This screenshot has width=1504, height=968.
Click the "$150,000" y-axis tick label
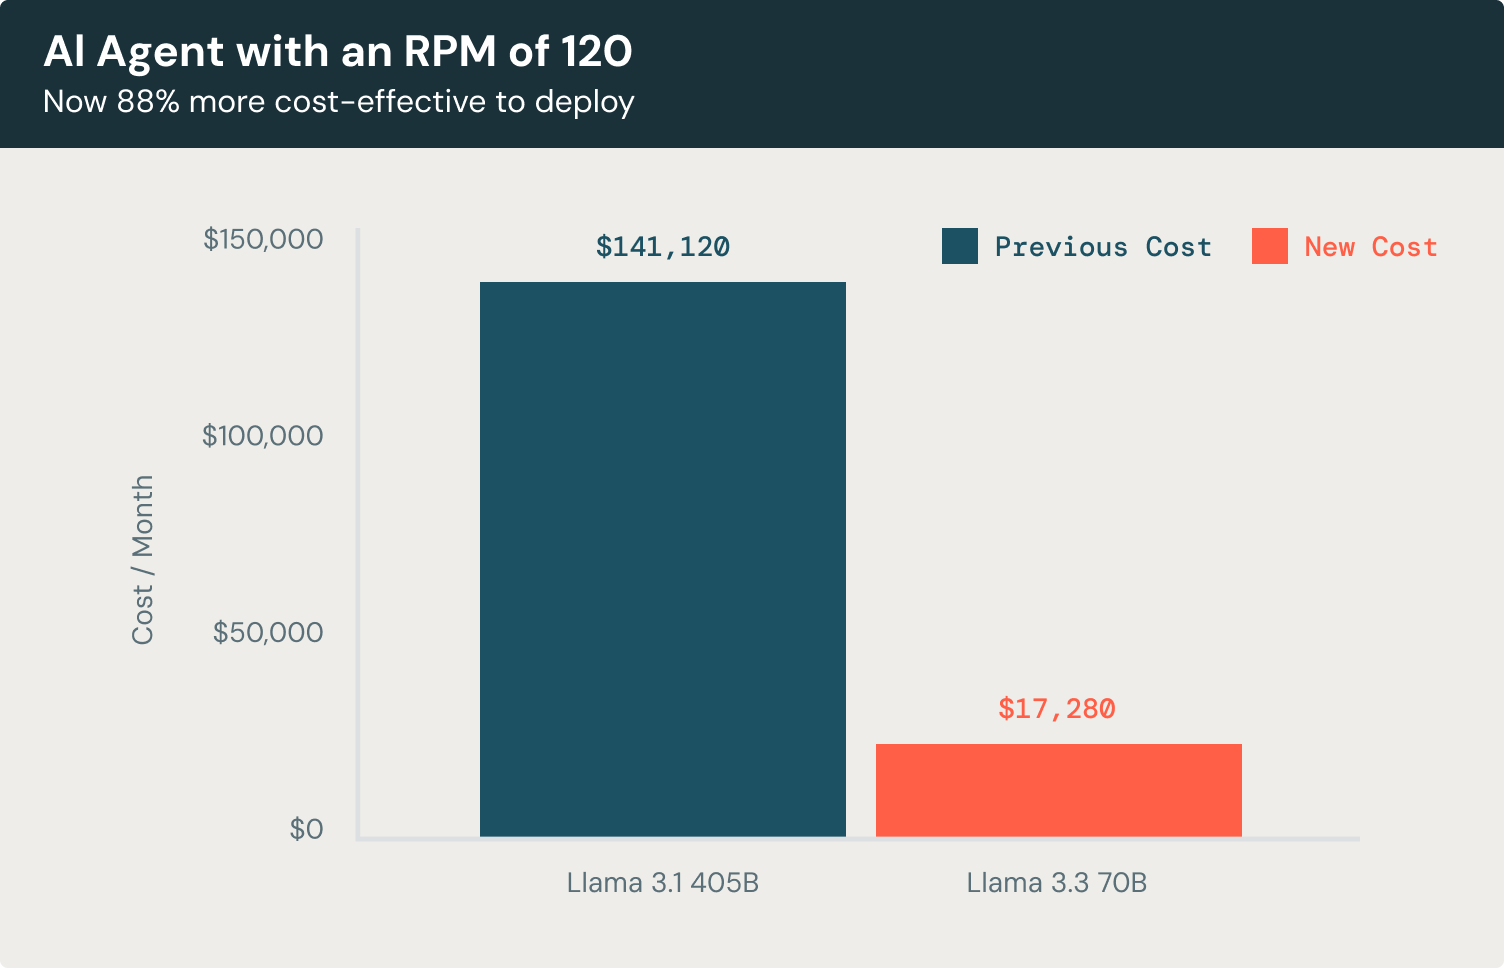(263, 239)
